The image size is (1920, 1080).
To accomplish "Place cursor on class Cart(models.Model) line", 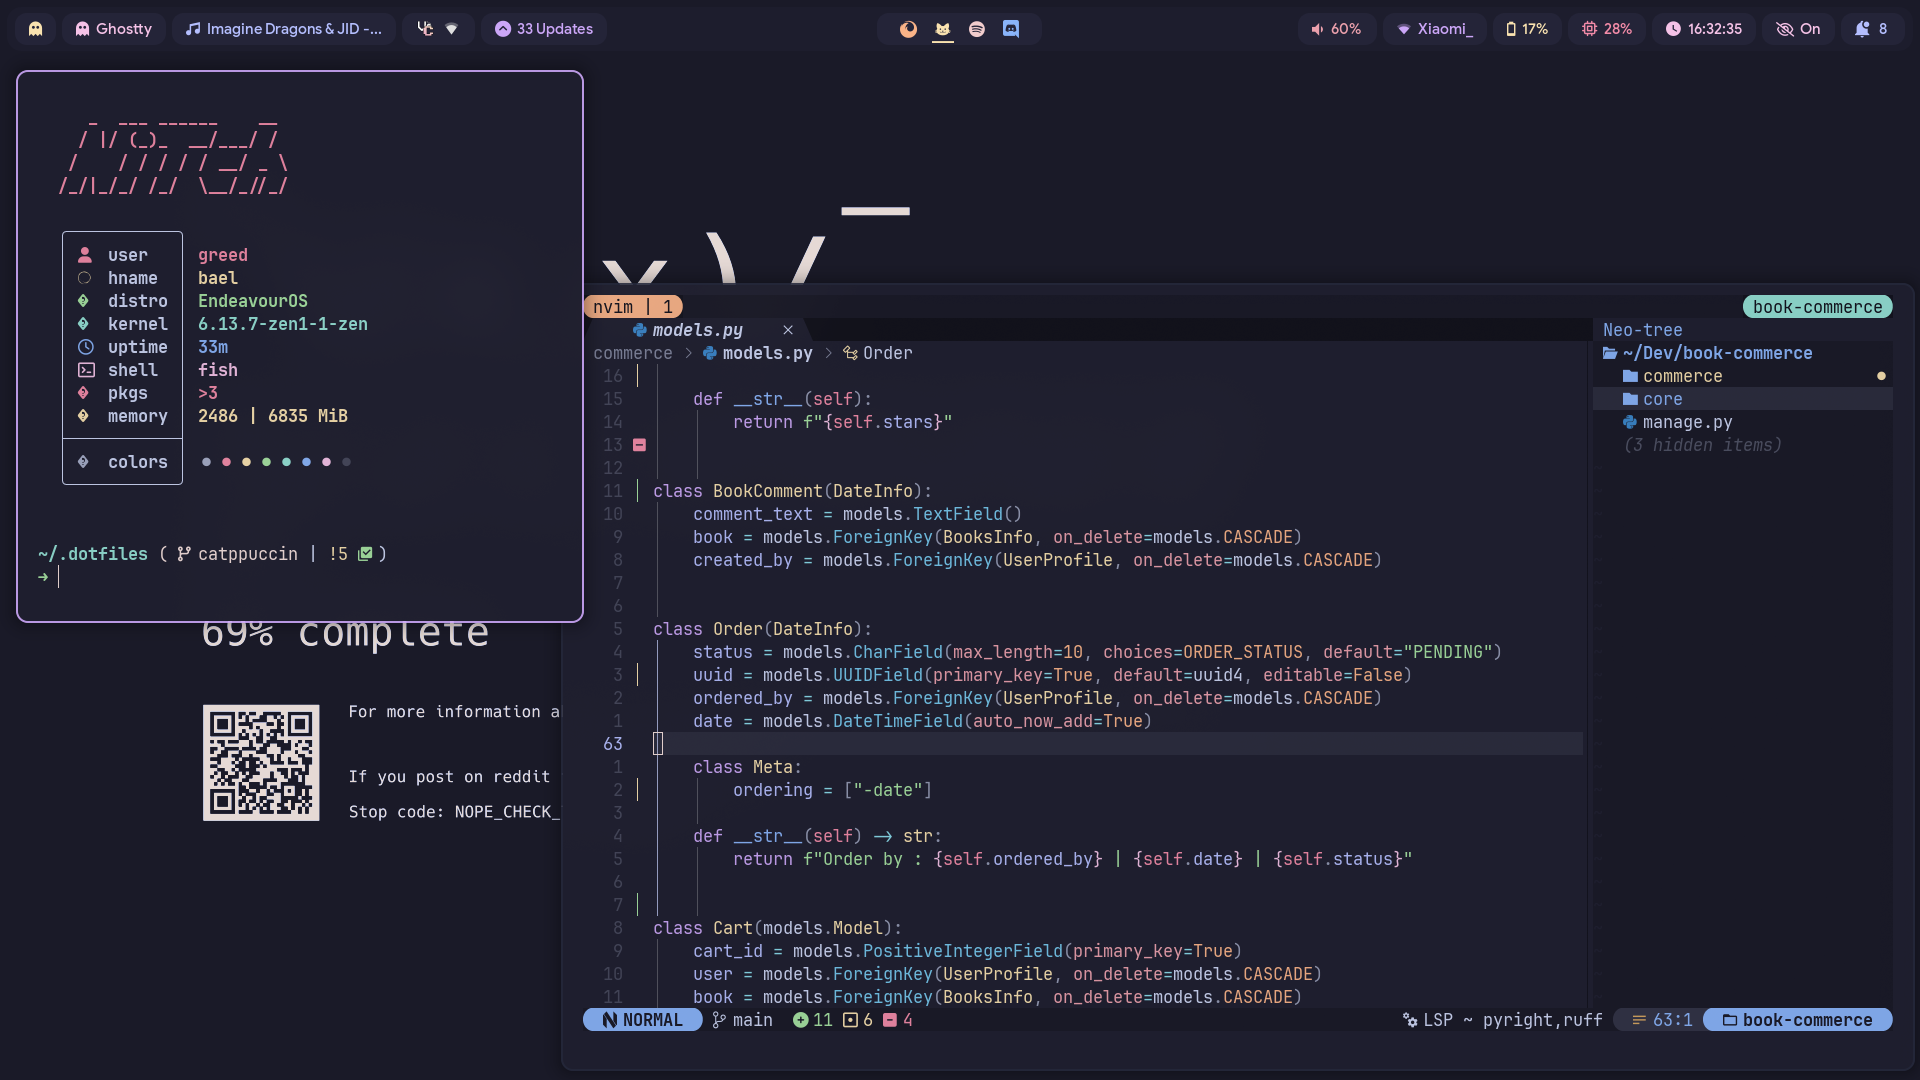I will (777, 928).
